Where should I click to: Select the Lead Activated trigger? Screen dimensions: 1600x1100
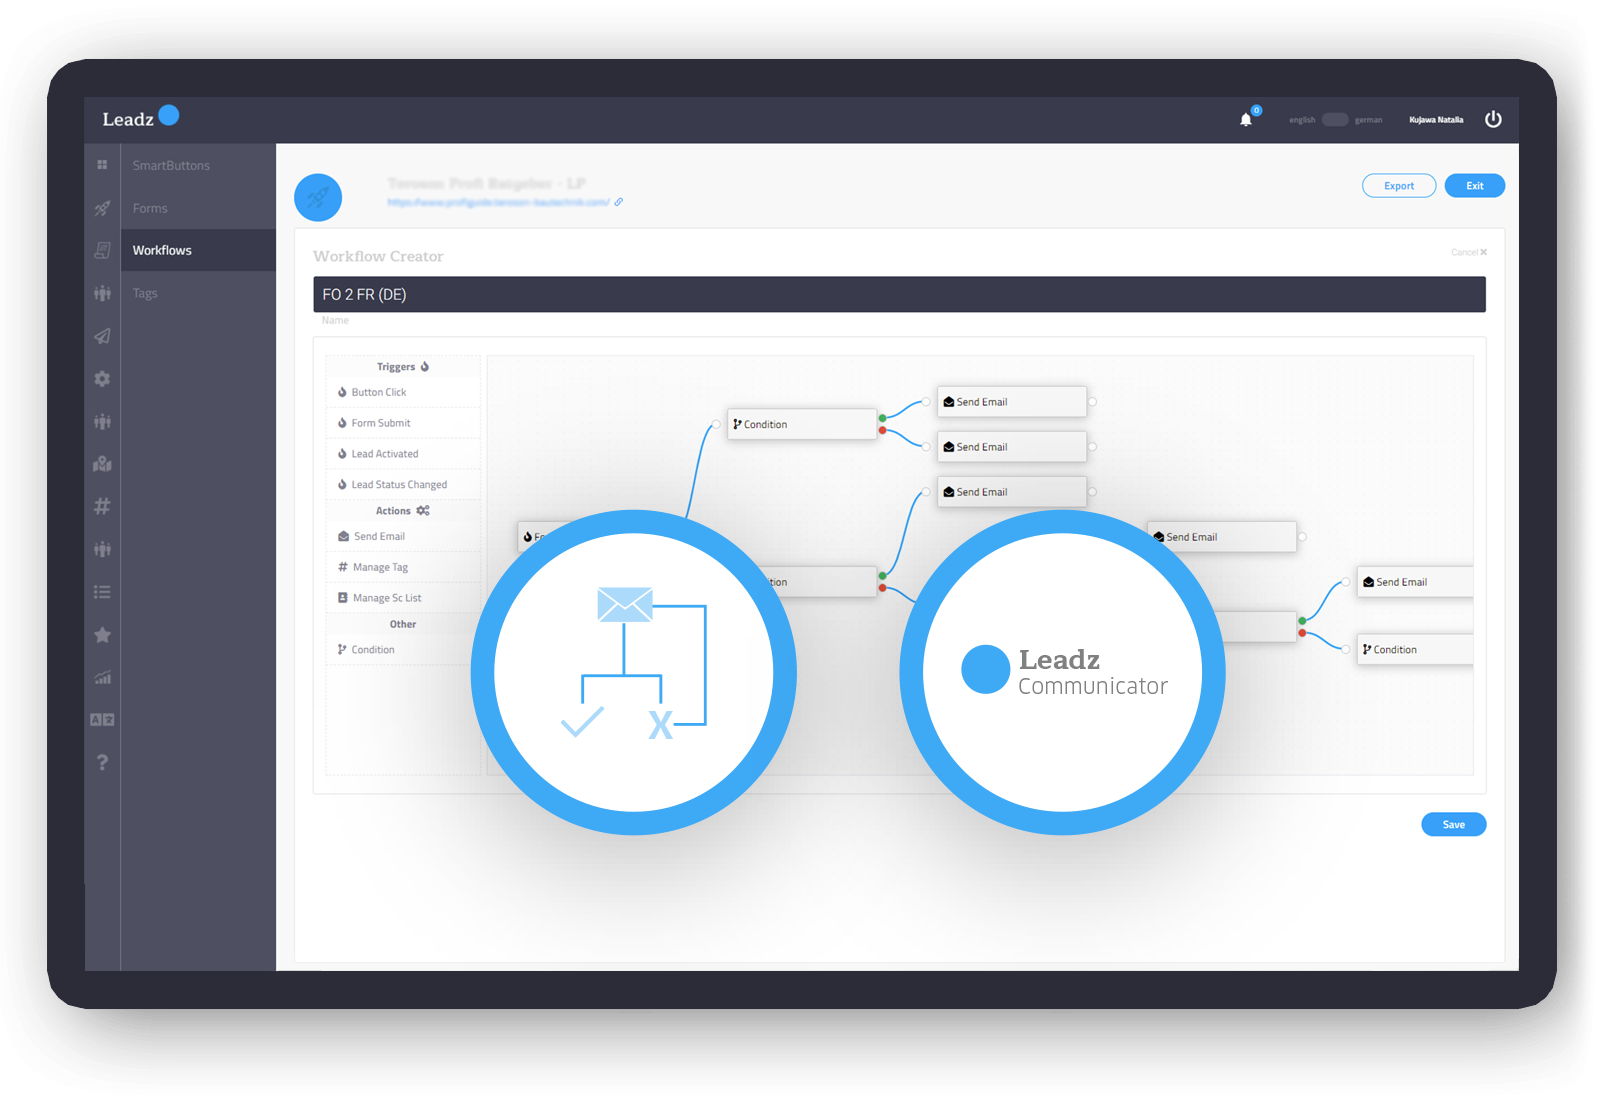(403, 454)
